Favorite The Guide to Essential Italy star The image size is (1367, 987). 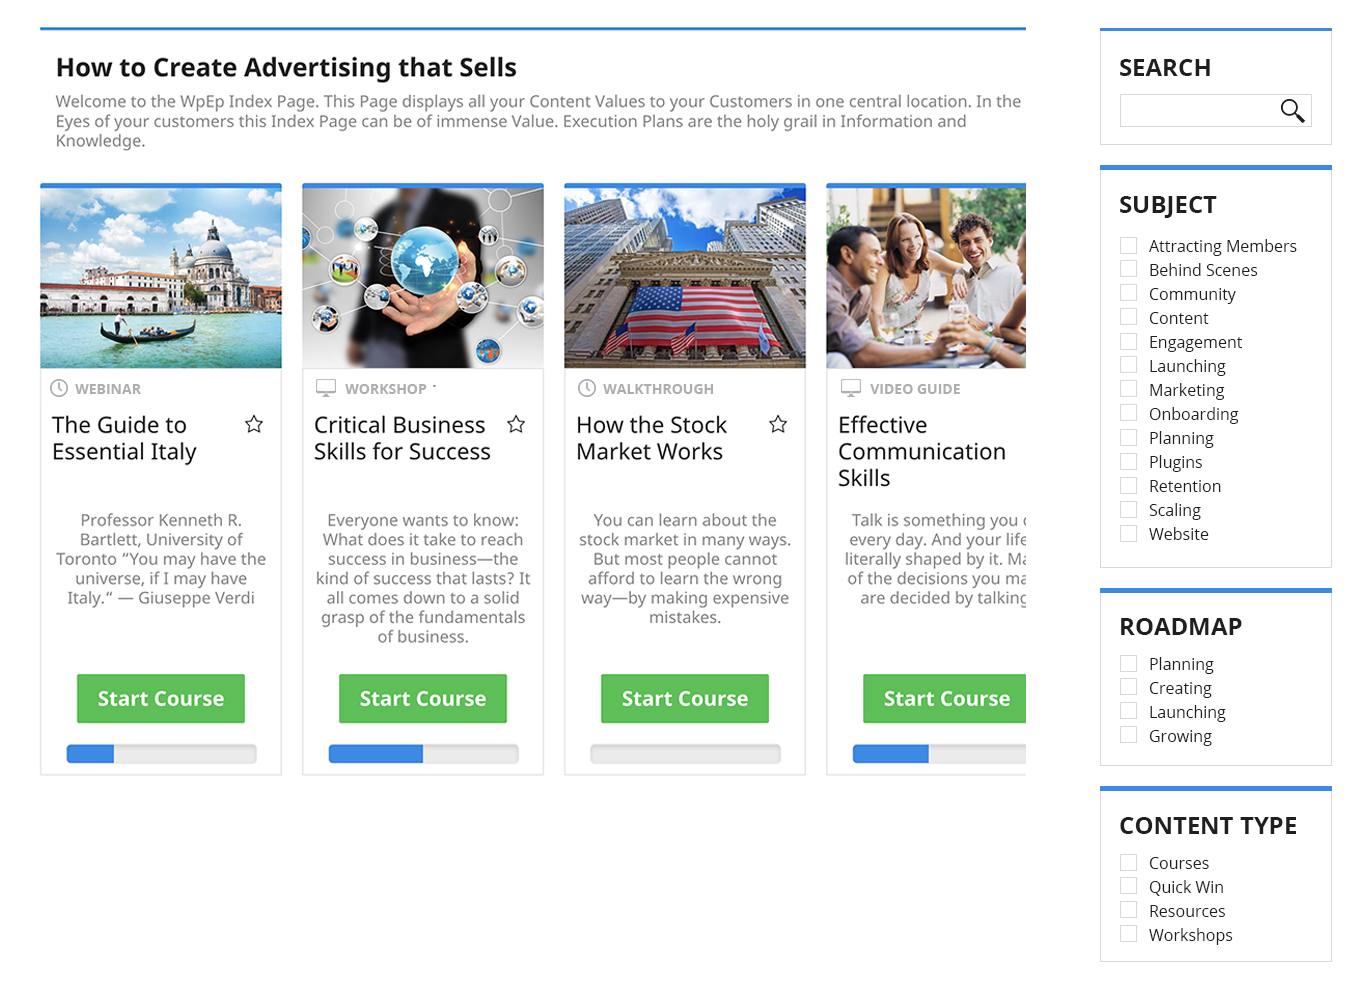254,424
